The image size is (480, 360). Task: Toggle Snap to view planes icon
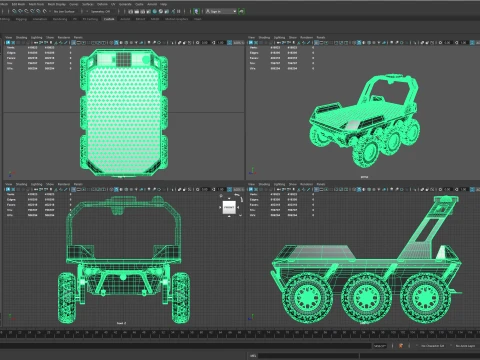coord(38,11)
